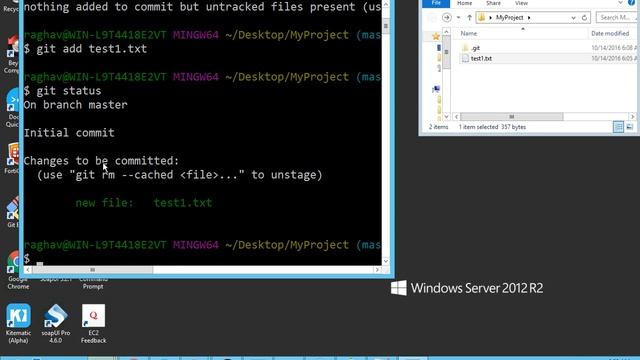
Task: Click the Explorer file list scroll left arrow
Action: (x=456, y=117)
